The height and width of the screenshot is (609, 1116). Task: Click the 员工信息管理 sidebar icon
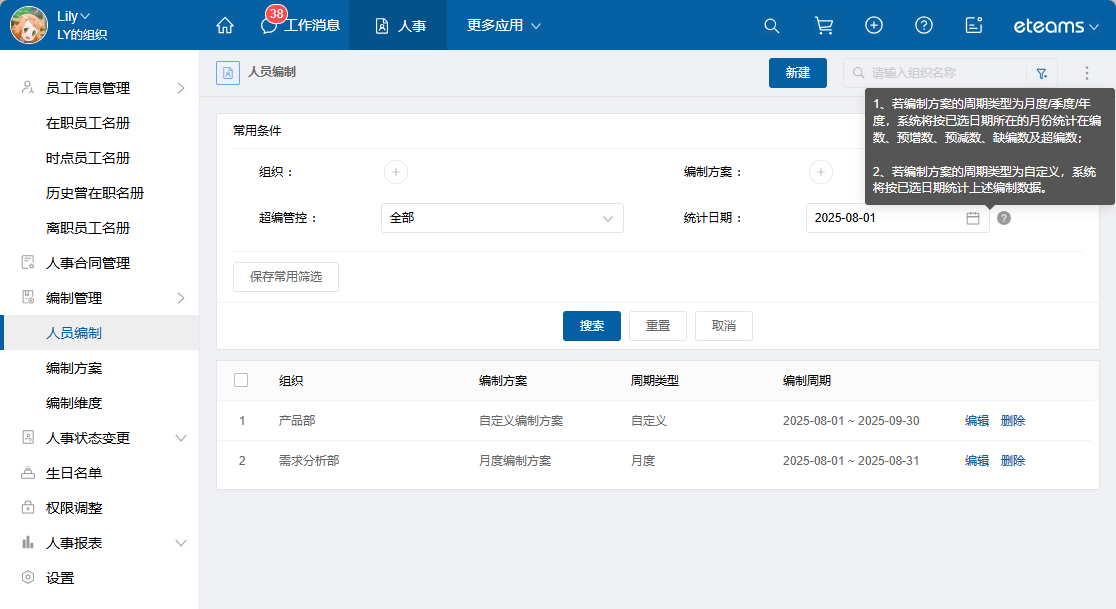[28, 88]
